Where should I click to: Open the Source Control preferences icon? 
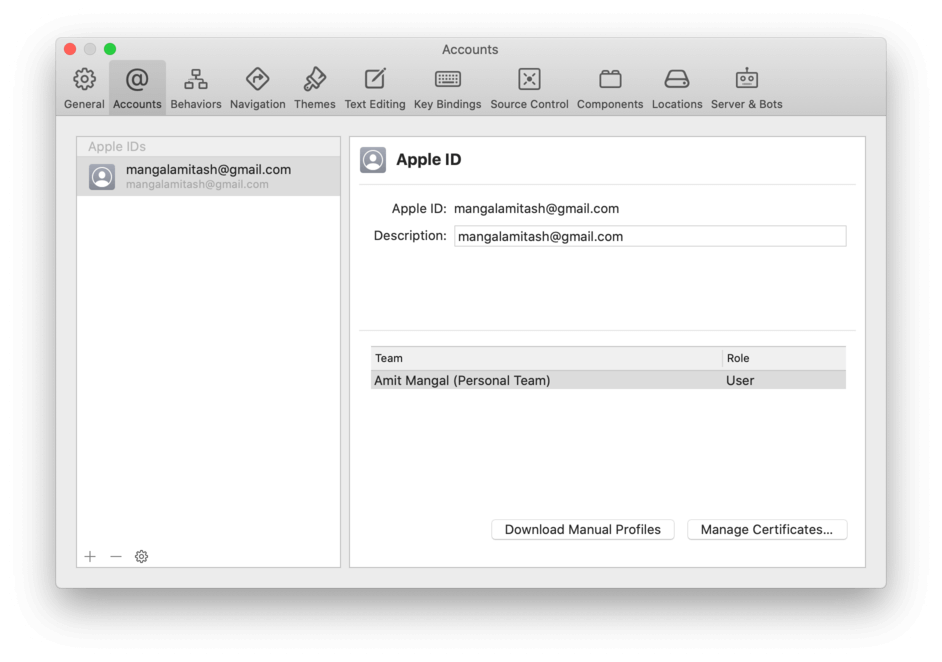point(529,79)
